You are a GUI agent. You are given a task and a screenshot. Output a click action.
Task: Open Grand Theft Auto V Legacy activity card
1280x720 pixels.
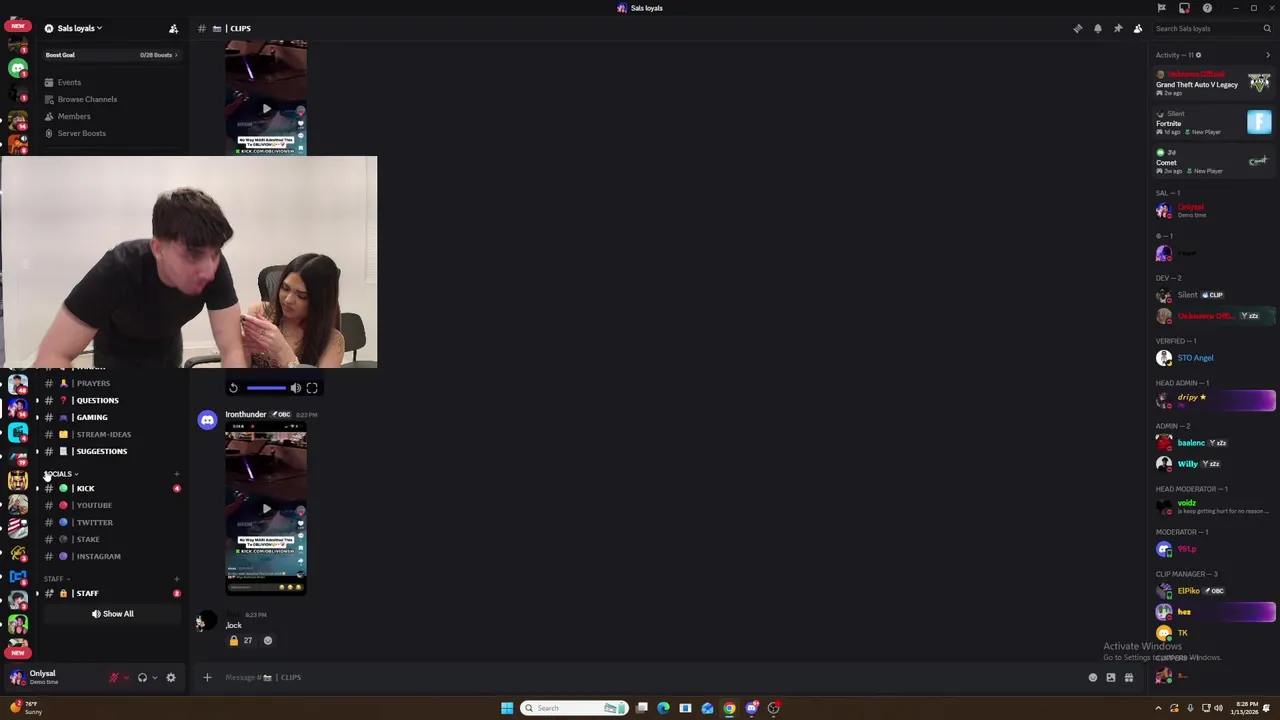click(1213, 84)
